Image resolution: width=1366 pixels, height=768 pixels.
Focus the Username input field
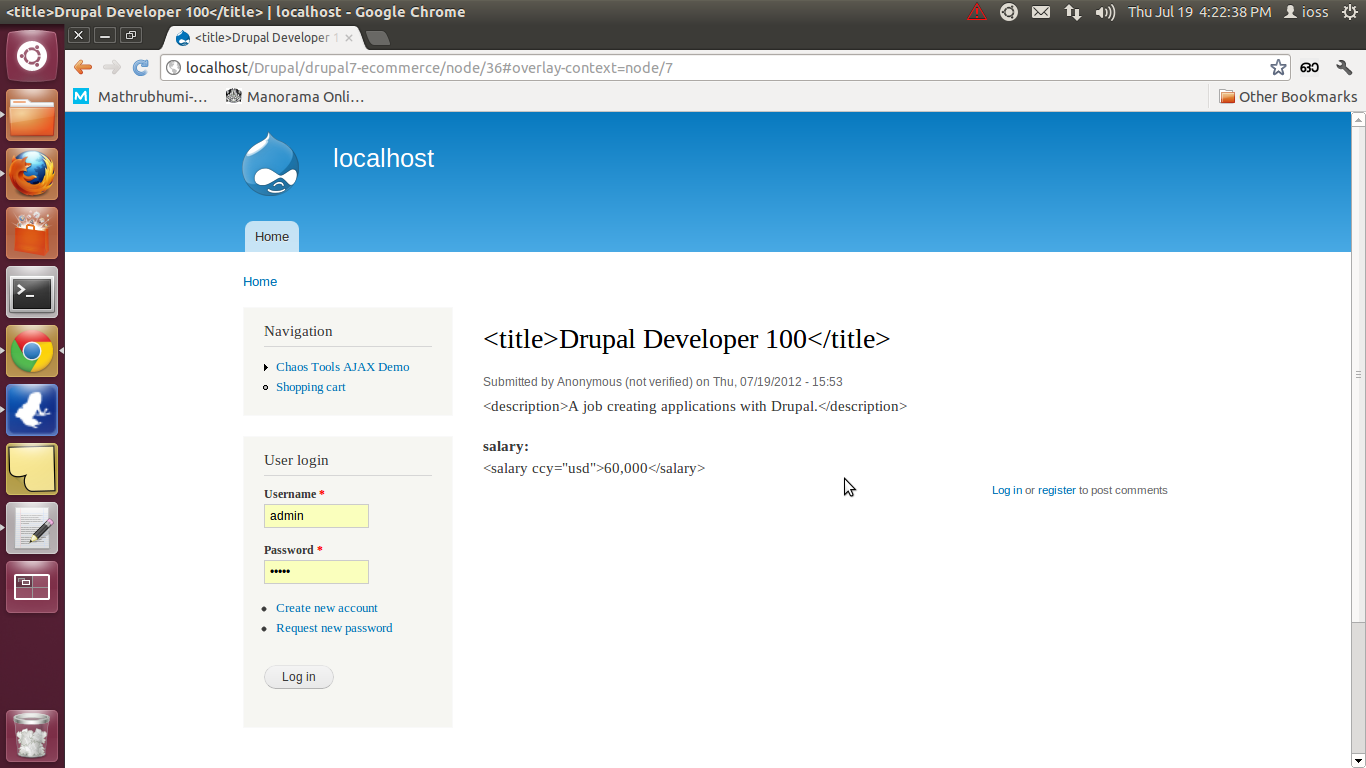click(316, 516)
